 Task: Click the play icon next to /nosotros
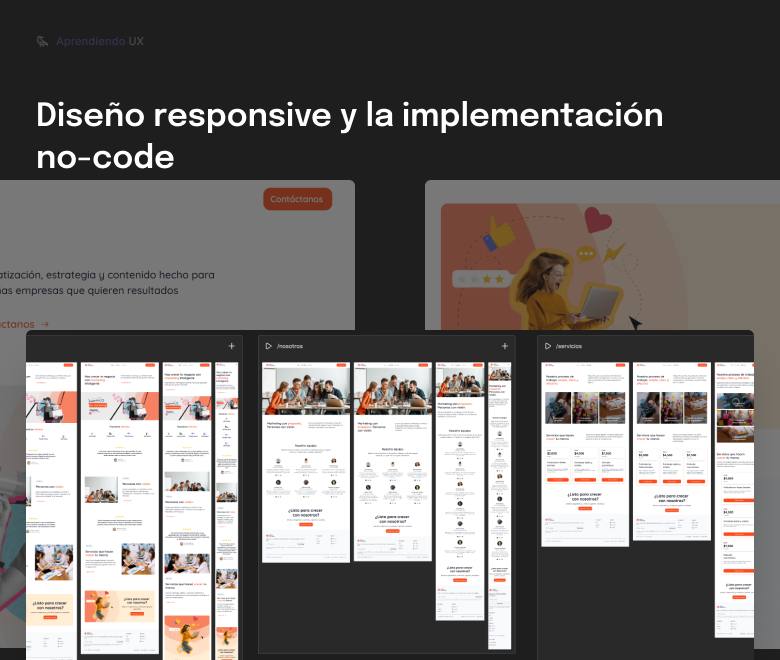tap(268, 346)
